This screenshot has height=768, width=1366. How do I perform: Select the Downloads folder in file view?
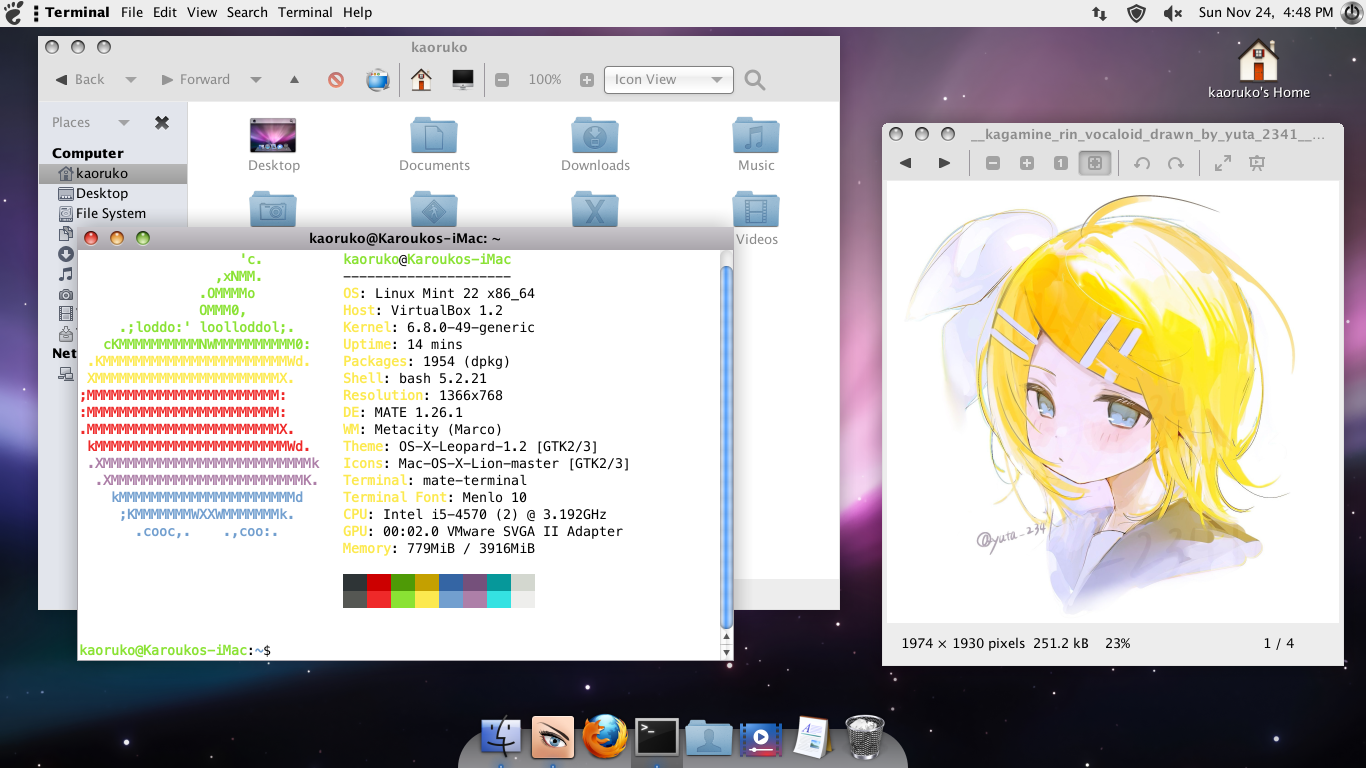coord(595,144)
